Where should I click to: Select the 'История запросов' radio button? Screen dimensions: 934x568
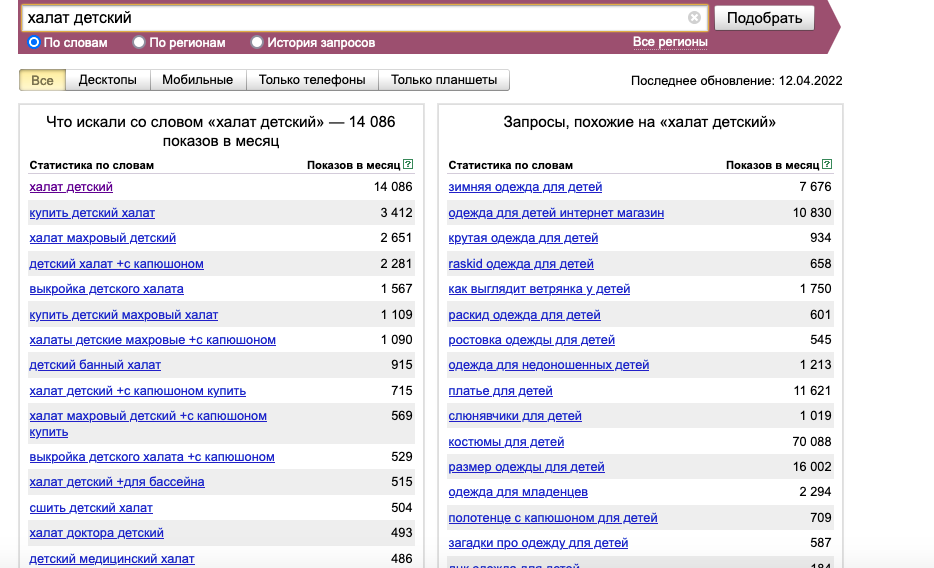click(x=257, y=42)
